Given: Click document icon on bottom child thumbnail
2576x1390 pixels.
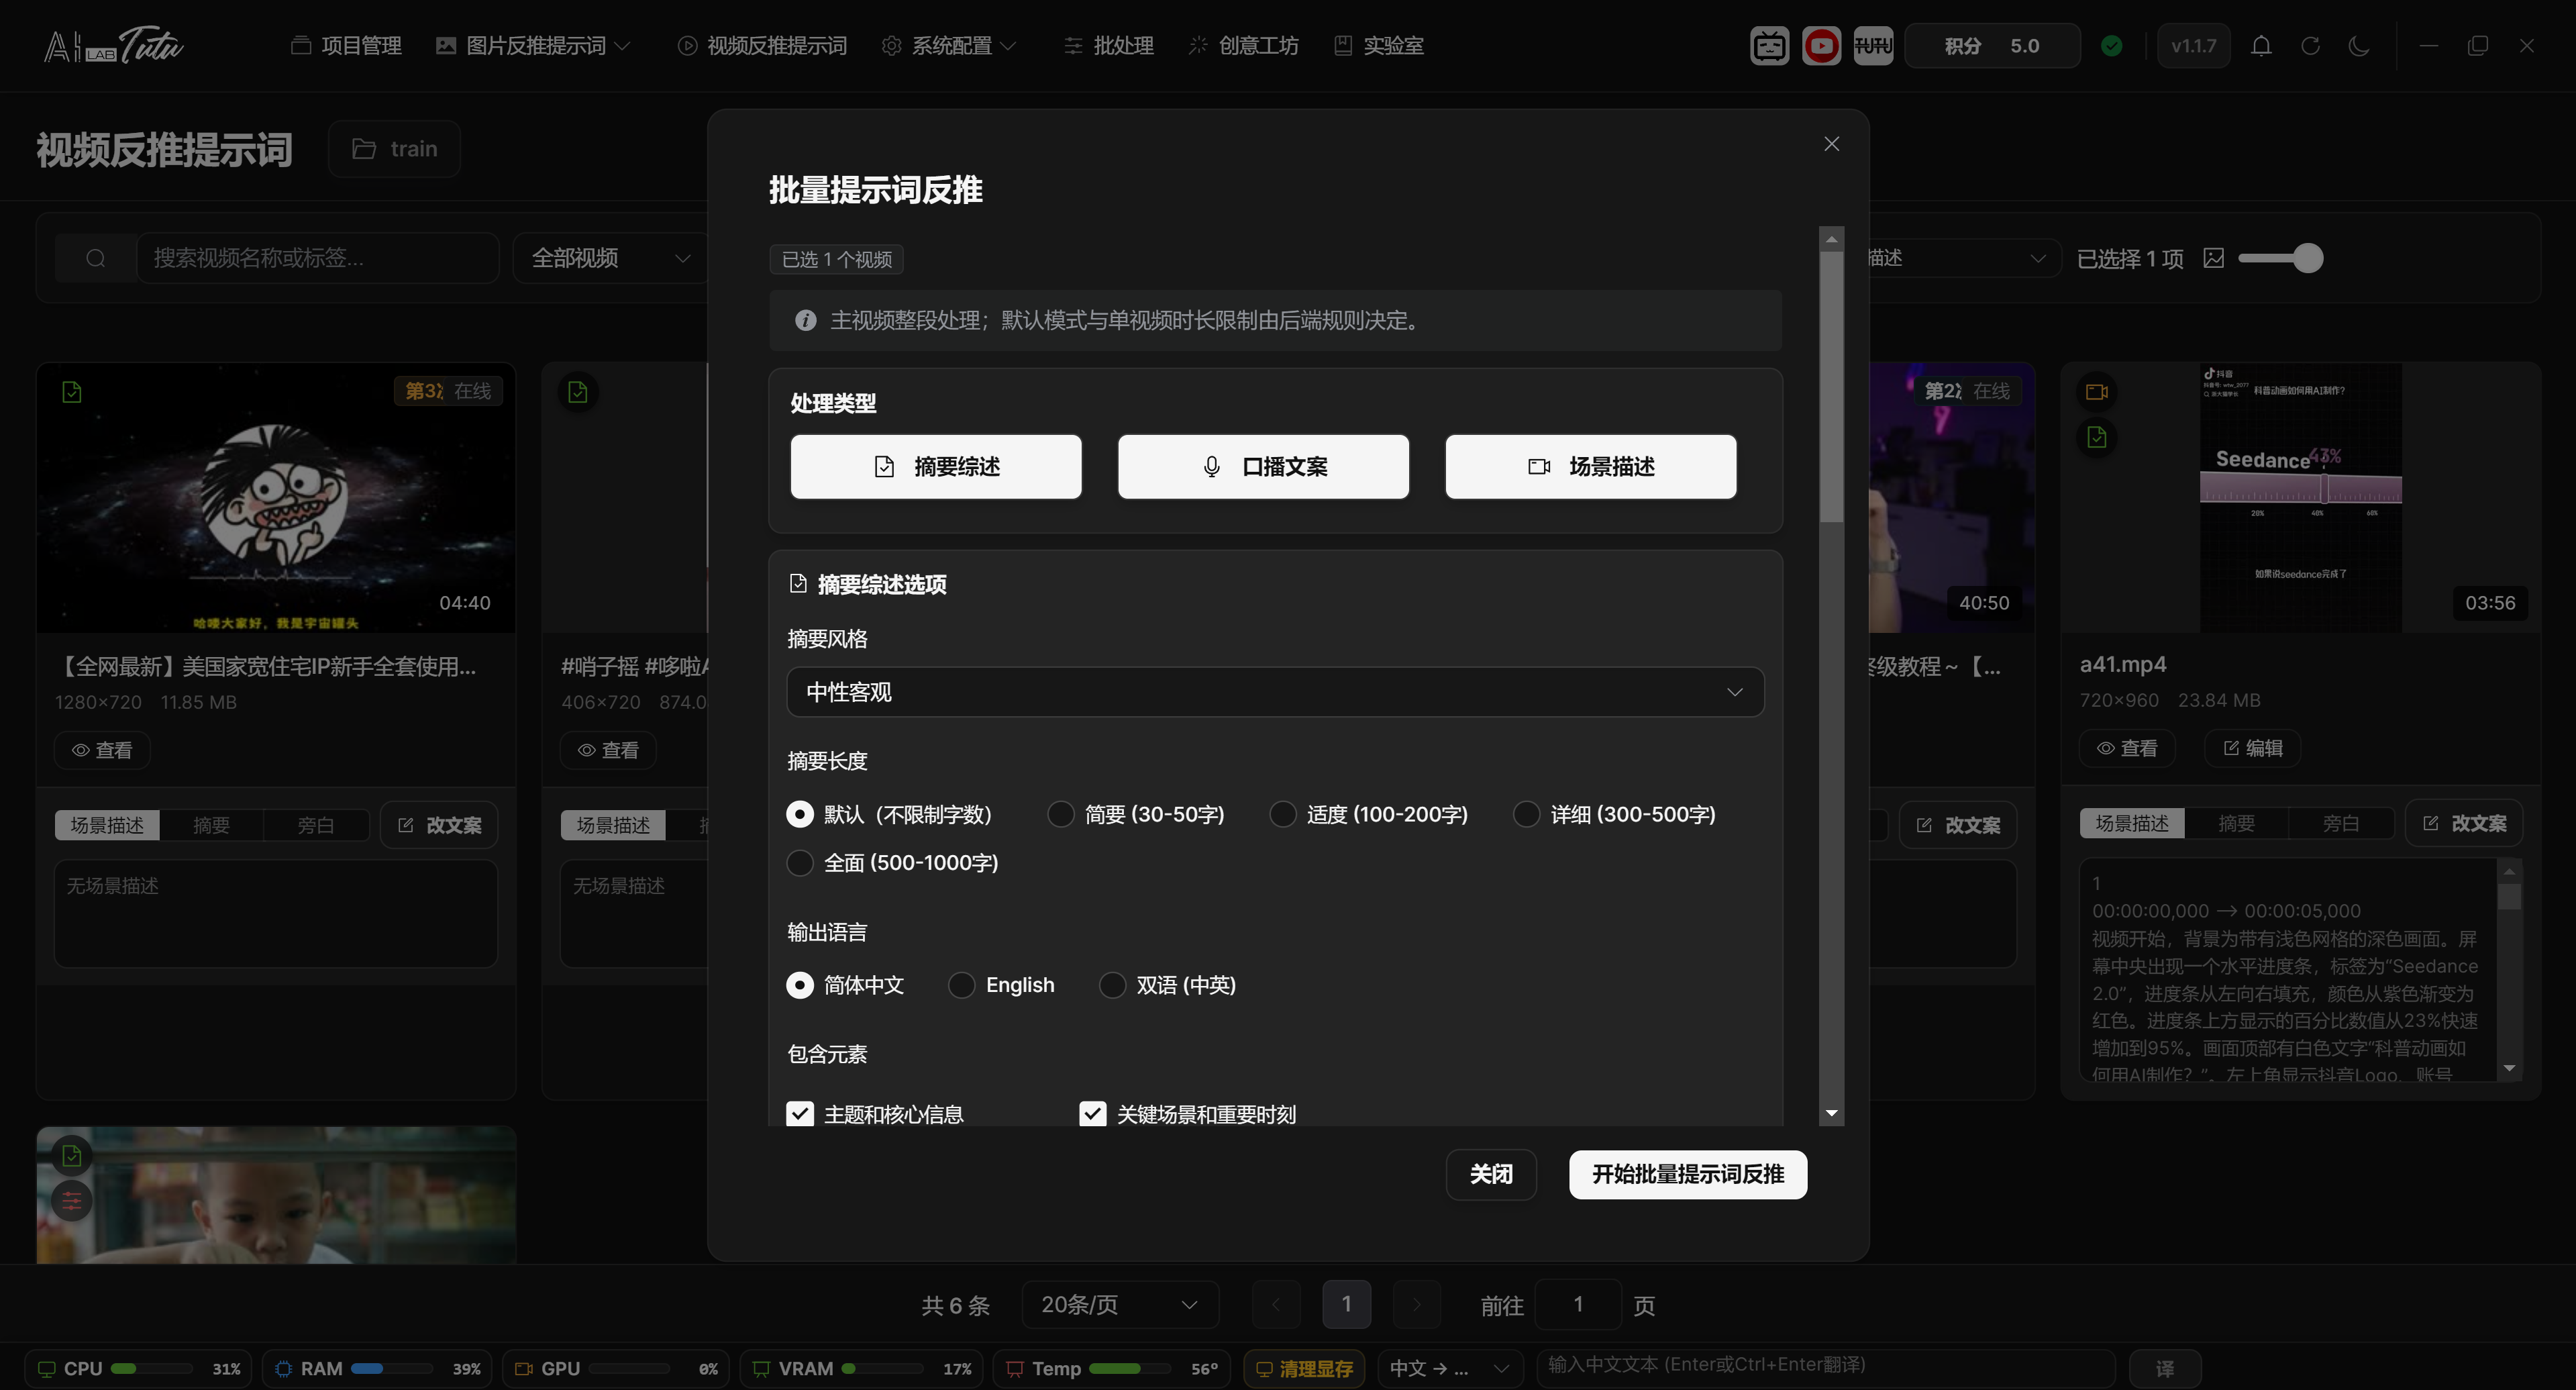Looking at the screenshot, I should coord(72,1156).
